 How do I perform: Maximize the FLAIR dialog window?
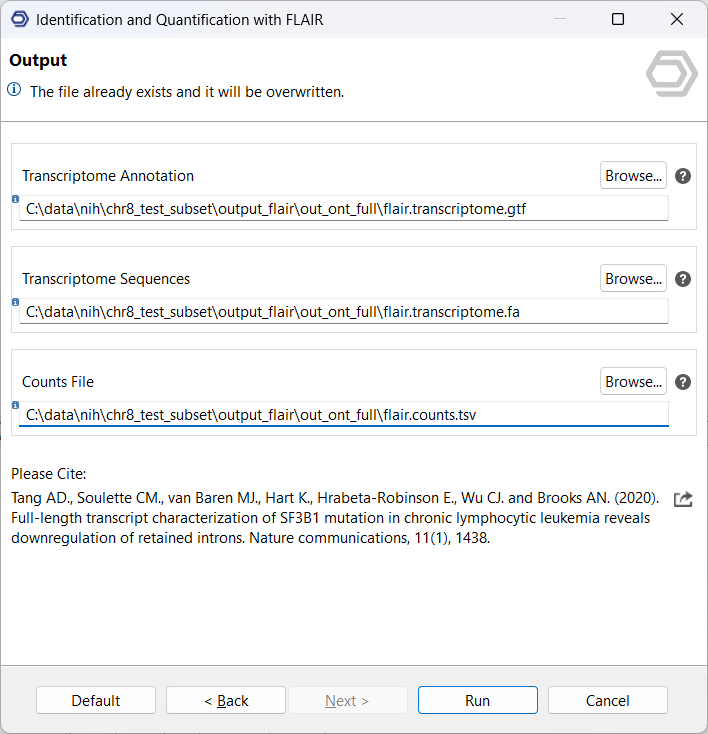pyautogui.click(x=618, y=19)
